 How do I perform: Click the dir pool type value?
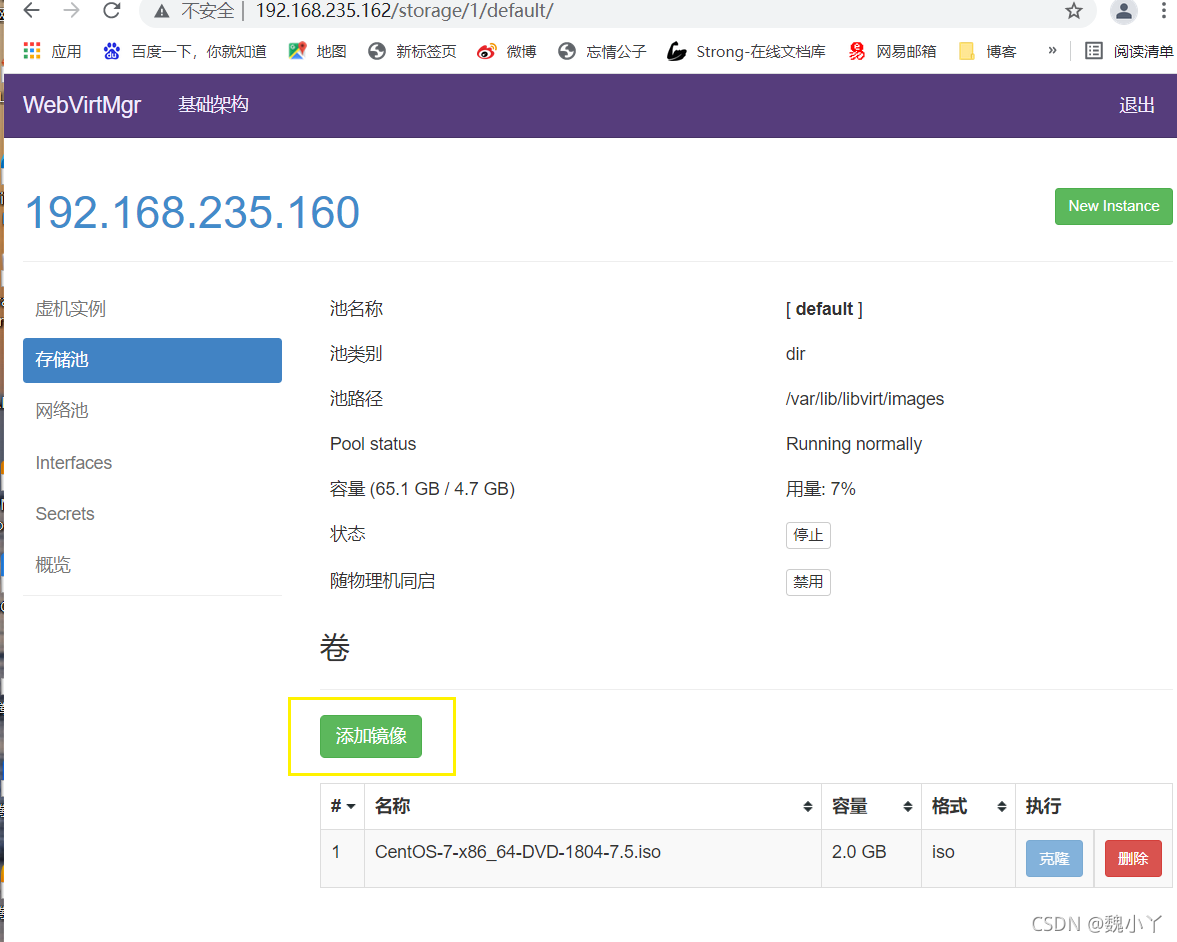tap(795, 354)
